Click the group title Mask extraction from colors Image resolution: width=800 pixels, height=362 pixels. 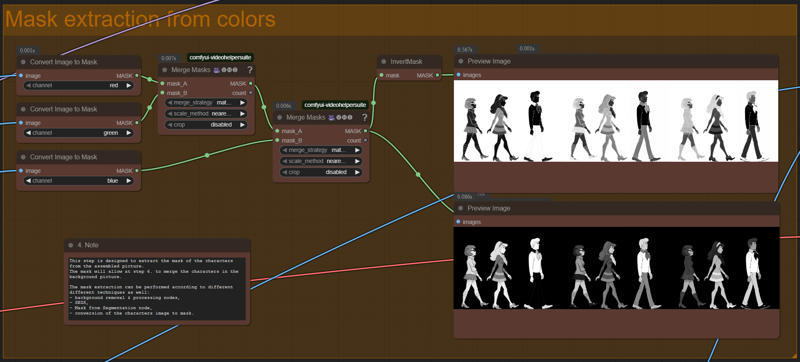(140, 20)
